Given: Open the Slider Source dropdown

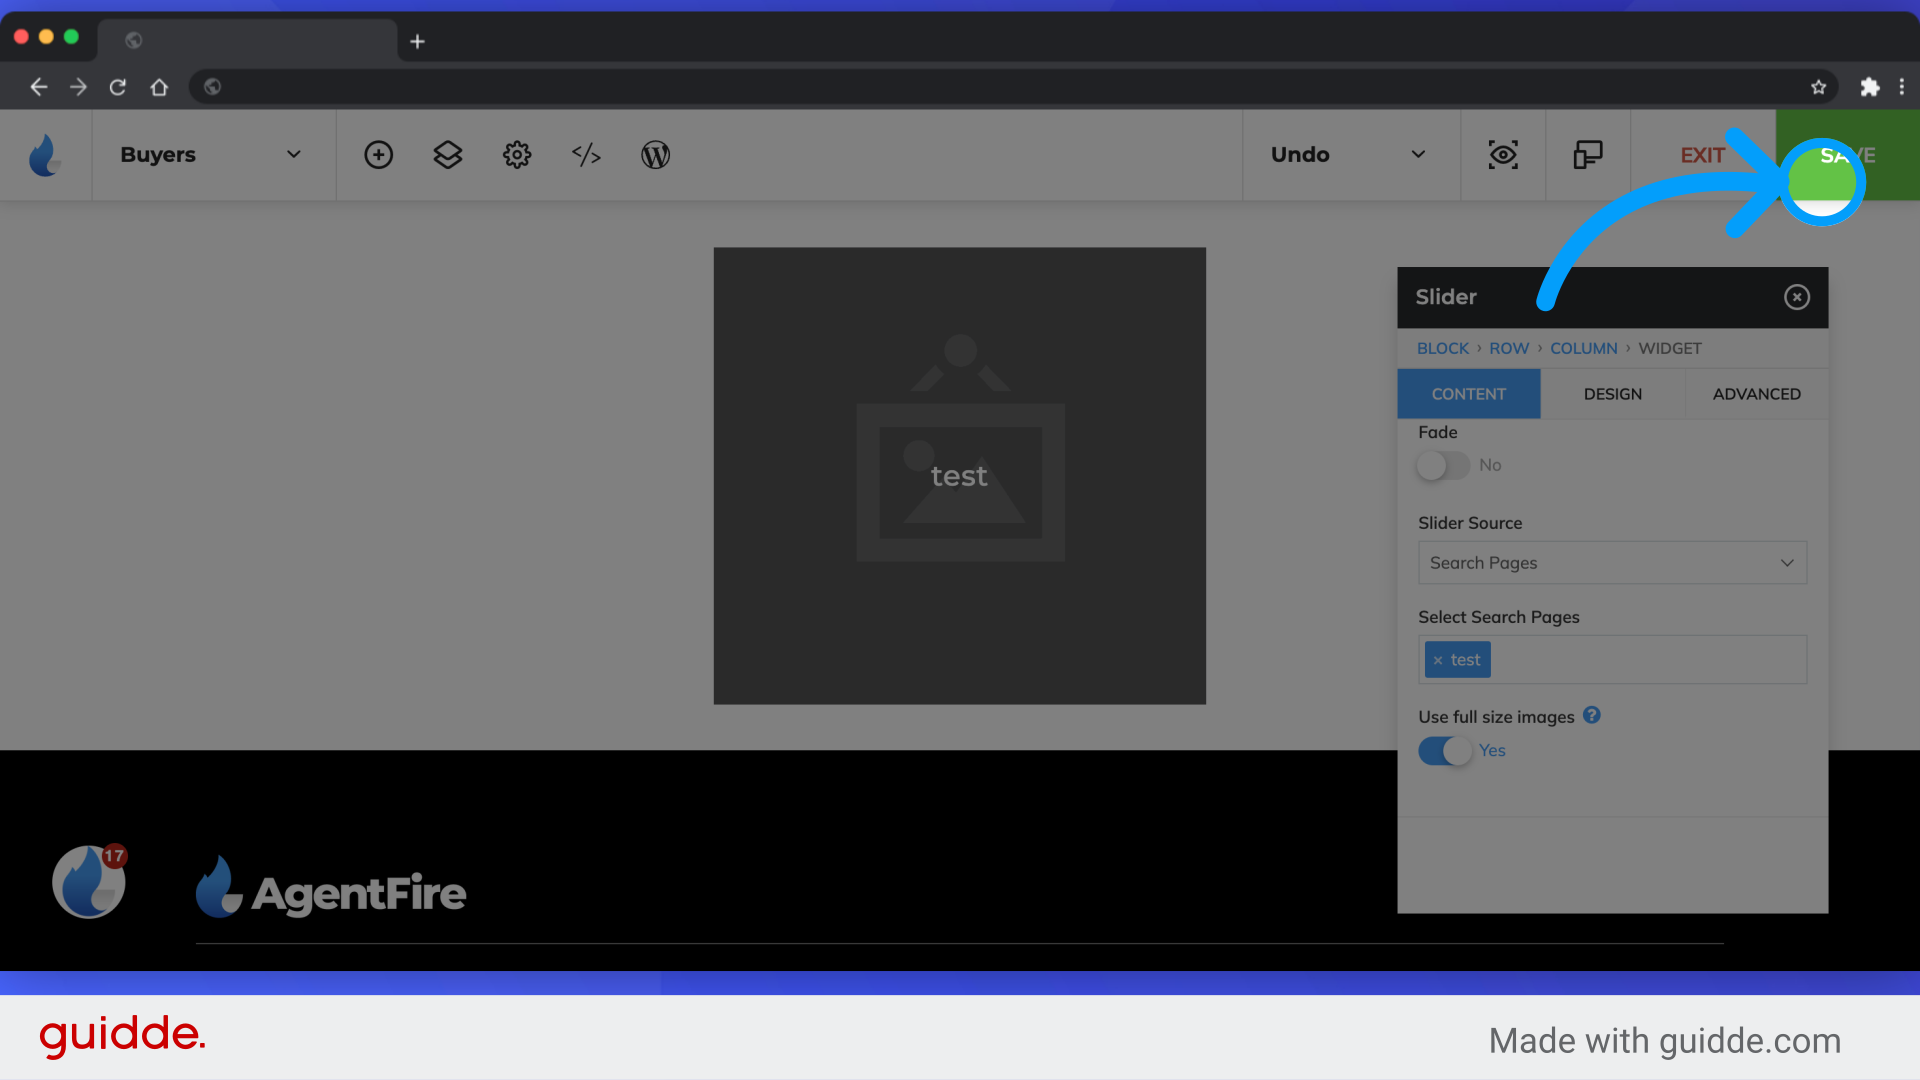Looking at the screenshot, I should [x=1612, y=563].
